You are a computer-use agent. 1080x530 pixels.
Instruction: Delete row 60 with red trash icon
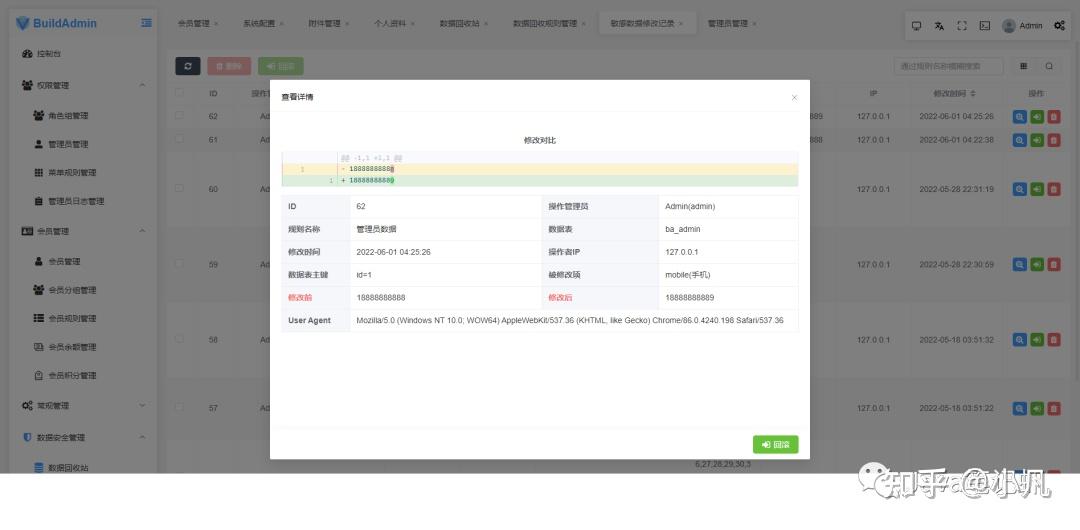click(x=1054, y=189)
